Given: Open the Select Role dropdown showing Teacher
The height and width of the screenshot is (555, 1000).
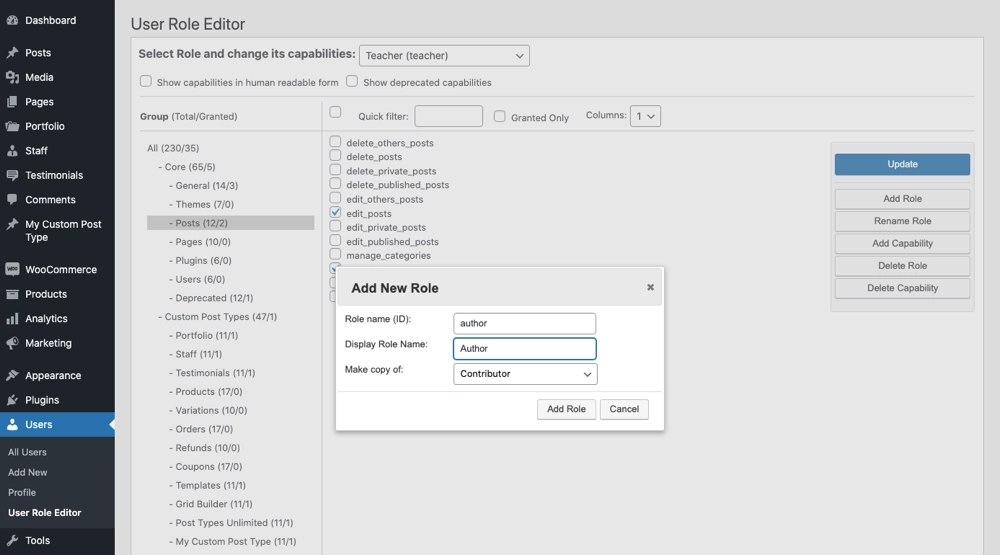Looking at the screenshot, I should coord(444,56).
